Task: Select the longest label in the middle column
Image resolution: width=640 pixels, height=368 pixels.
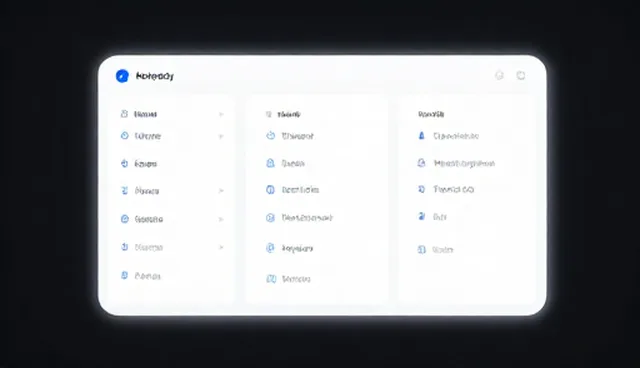Action: point(307,218)
